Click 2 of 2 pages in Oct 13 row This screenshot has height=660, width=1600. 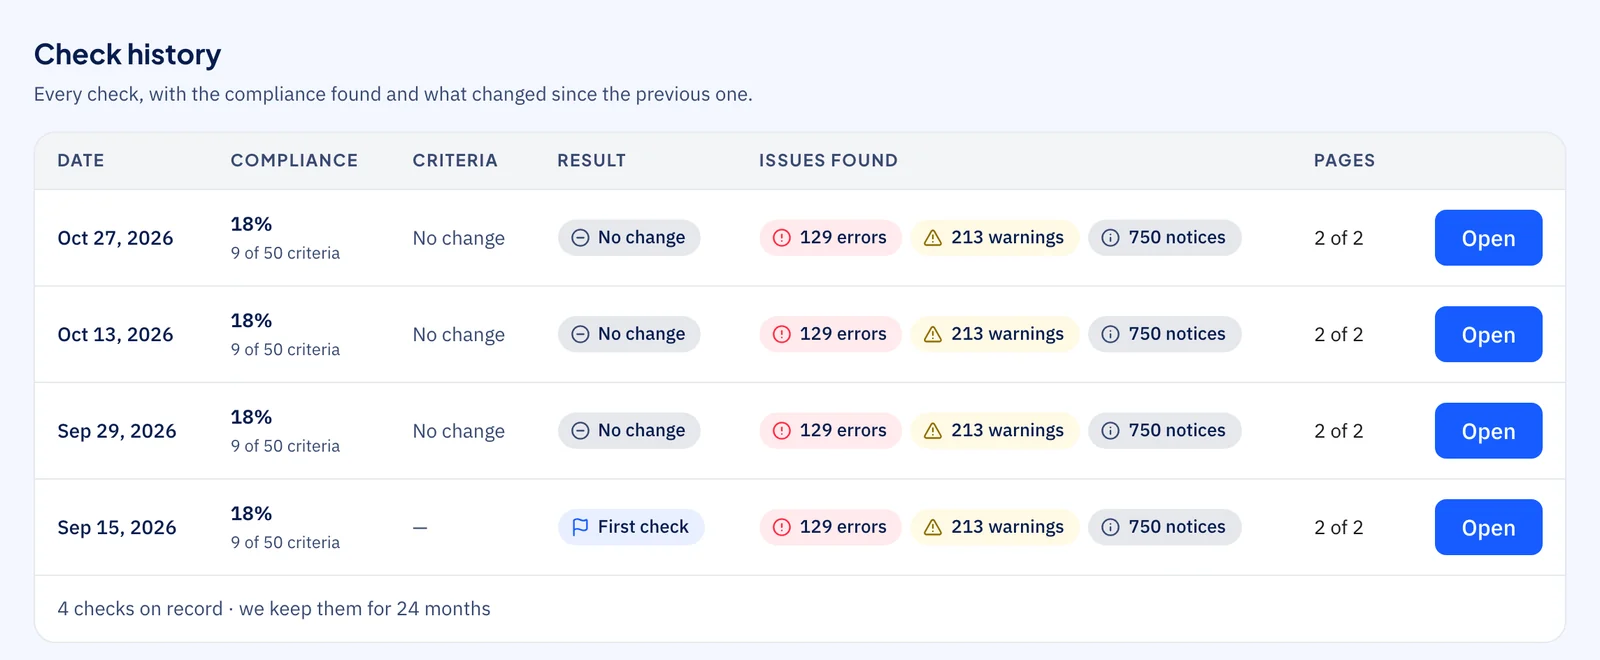[x=1338, y=334]
